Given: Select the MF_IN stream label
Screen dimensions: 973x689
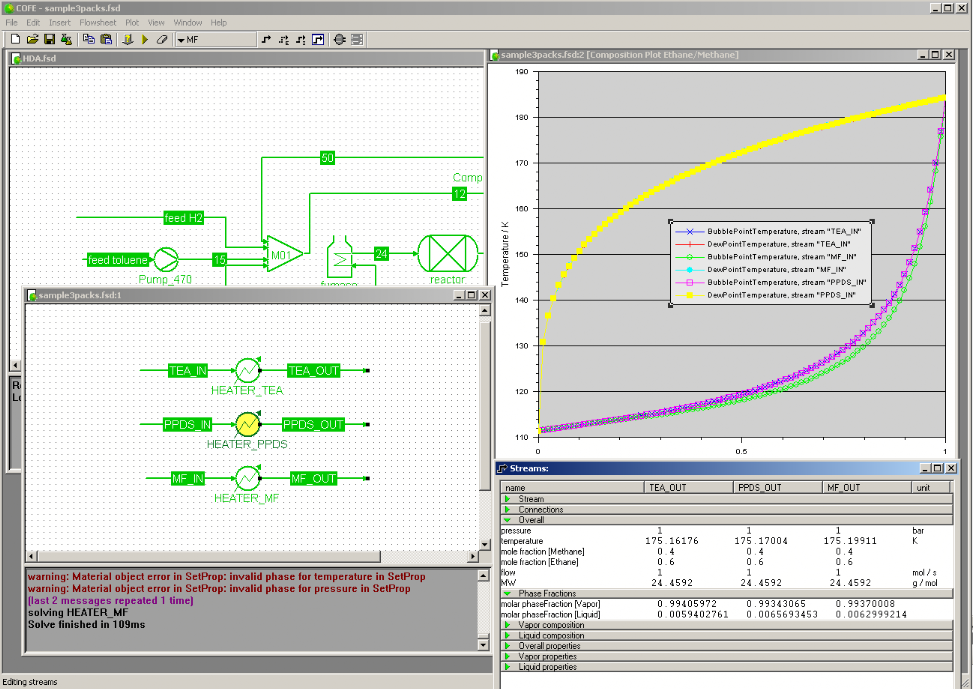Looking at the screenshot, I should pos(188,479).
